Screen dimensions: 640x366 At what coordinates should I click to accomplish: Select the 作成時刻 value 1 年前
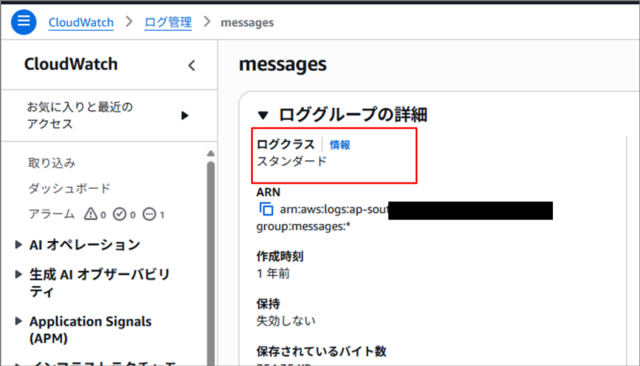(273, 273)
